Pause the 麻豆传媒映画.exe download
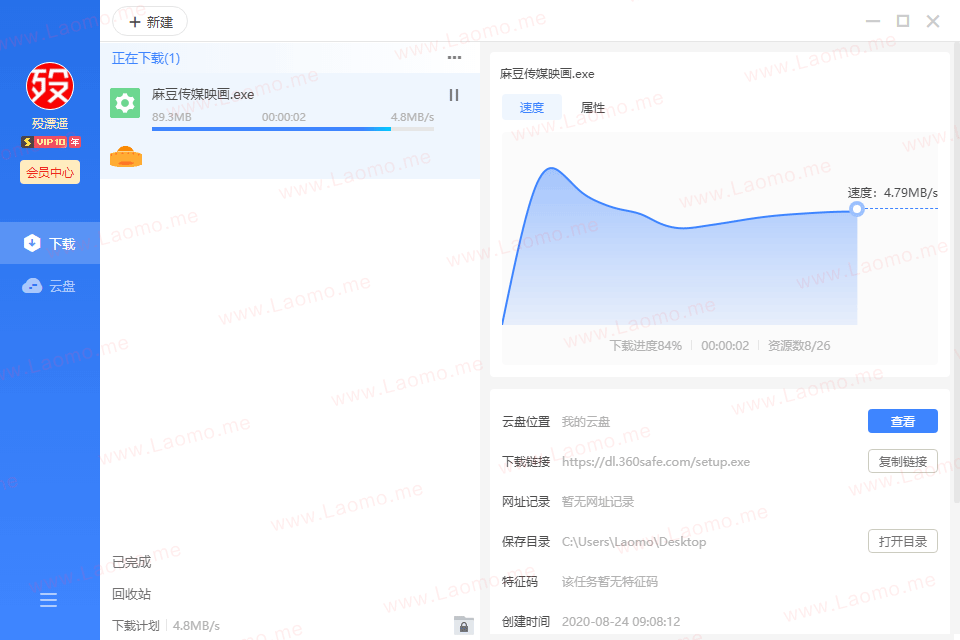This screenshot has width=960, height=640. click(454, 95)
